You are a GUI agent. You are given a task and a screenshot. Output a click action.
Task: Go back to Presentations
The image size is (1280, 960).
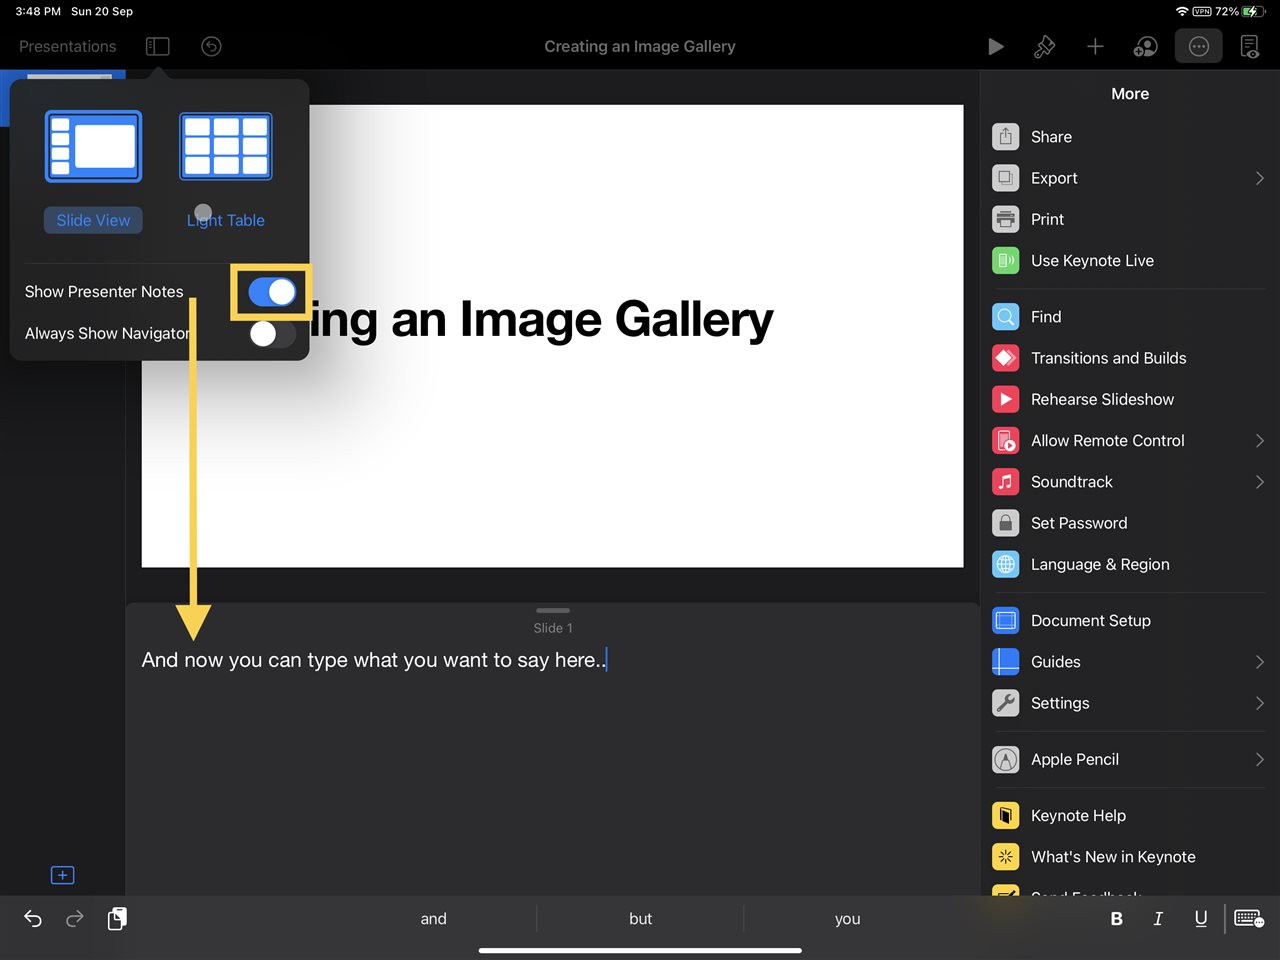[x=68, y=46]
